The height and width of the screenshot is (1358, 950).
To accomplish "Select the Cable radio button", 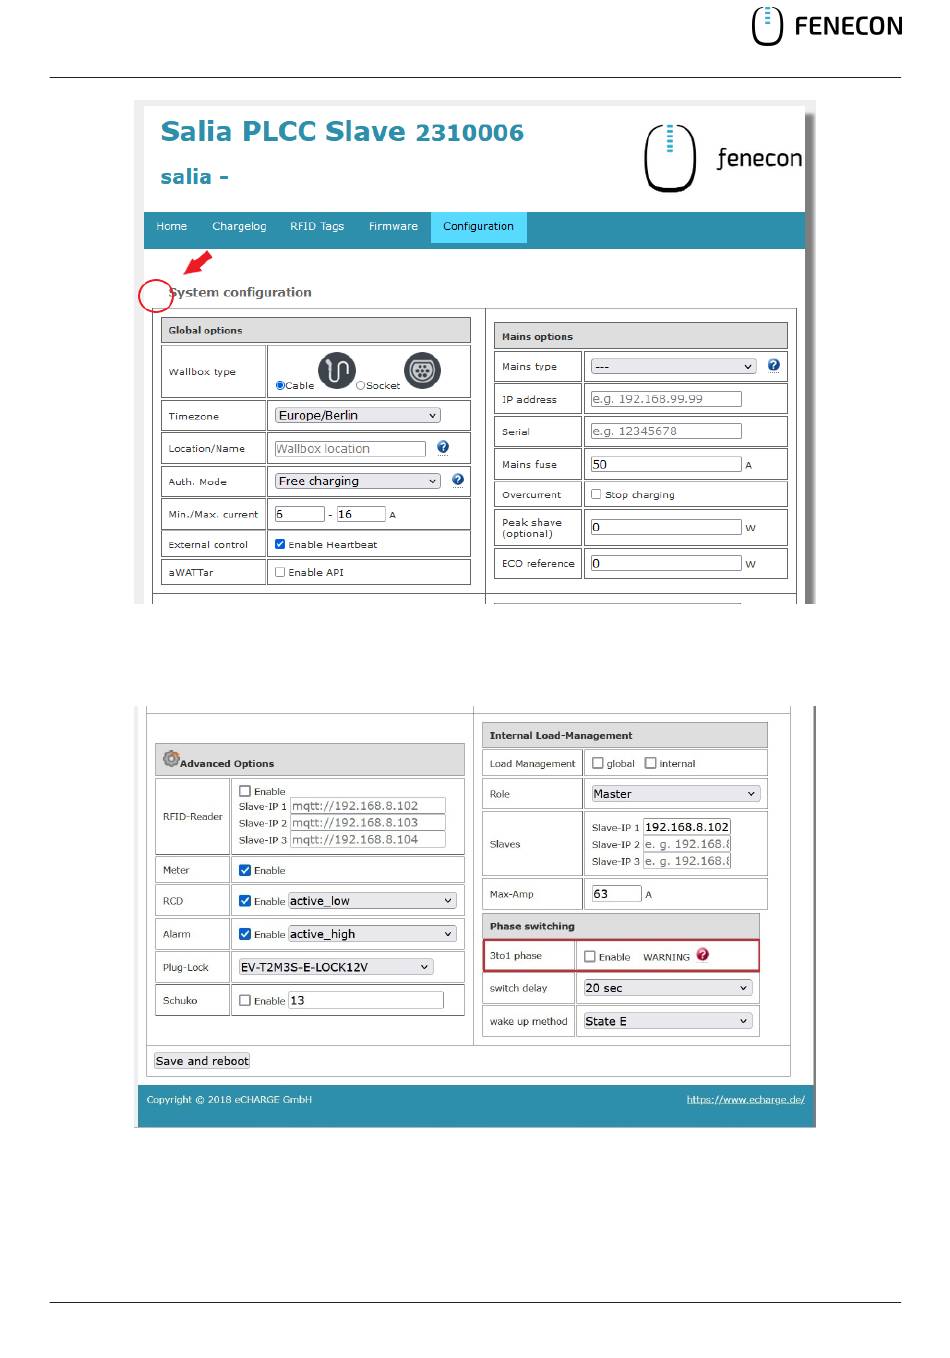I will (x=280, y=385).
